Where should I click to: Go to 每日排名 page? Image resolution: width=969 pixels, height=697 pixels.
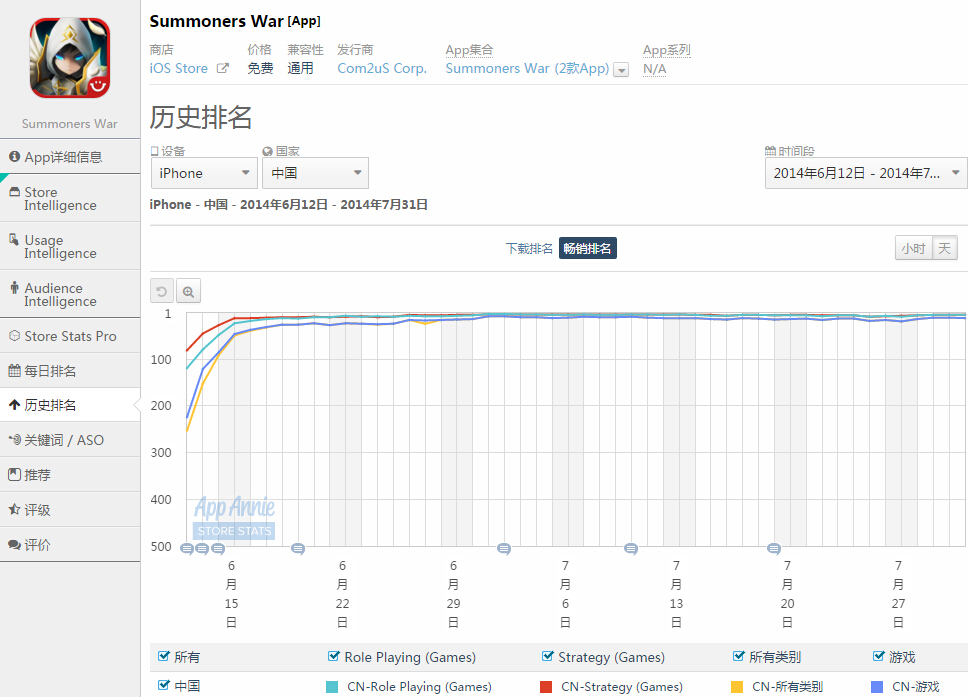coord(70,371)
